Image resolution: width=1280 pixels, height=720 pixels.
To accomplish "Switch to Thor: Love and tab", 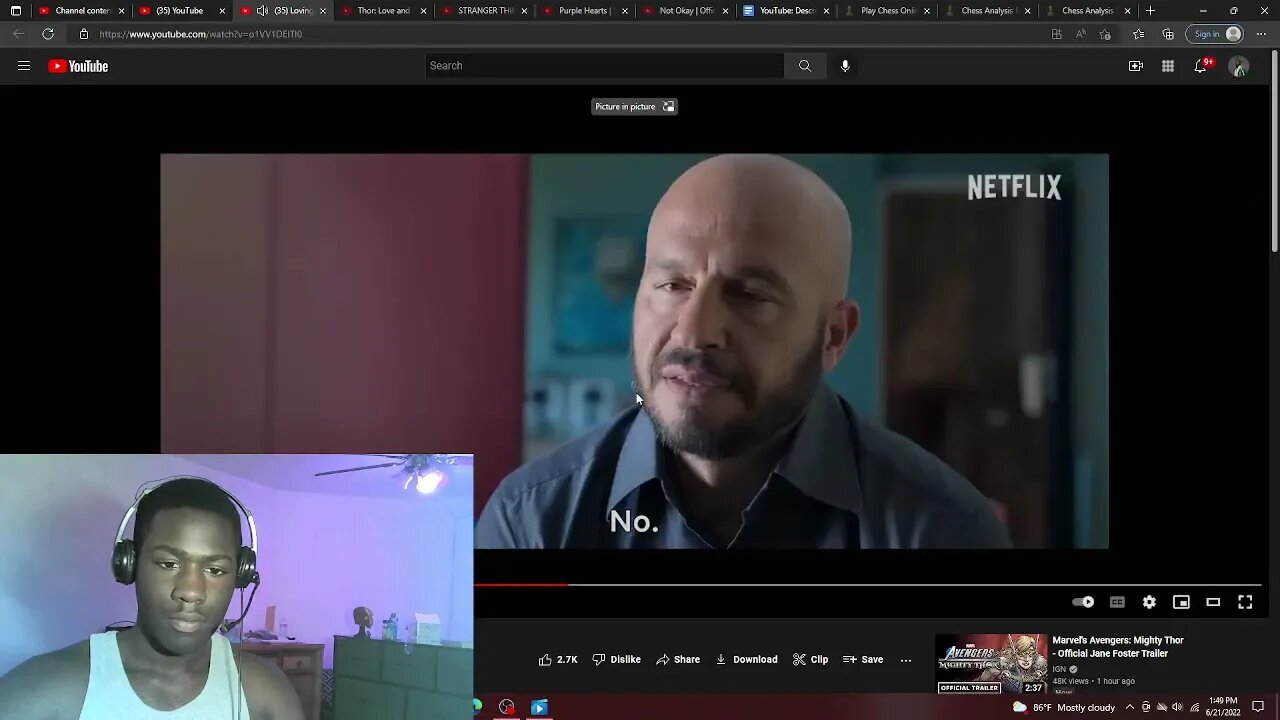I will (383, 11).
